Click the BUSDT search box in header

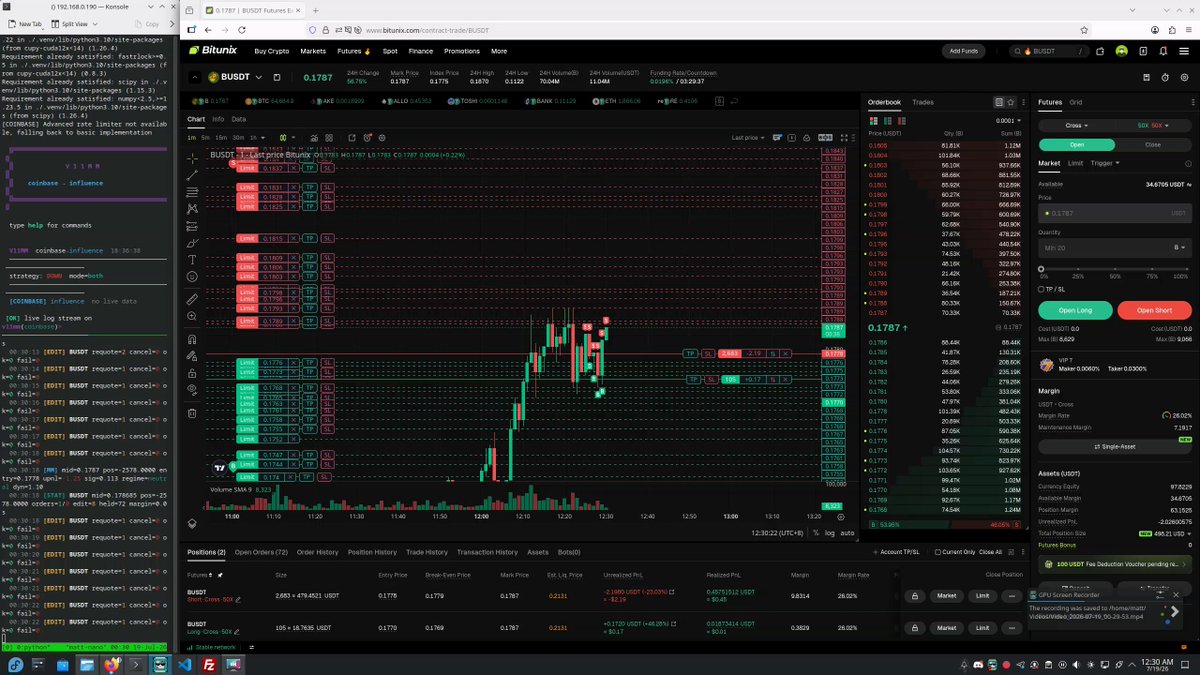[x=1050, y=51]
